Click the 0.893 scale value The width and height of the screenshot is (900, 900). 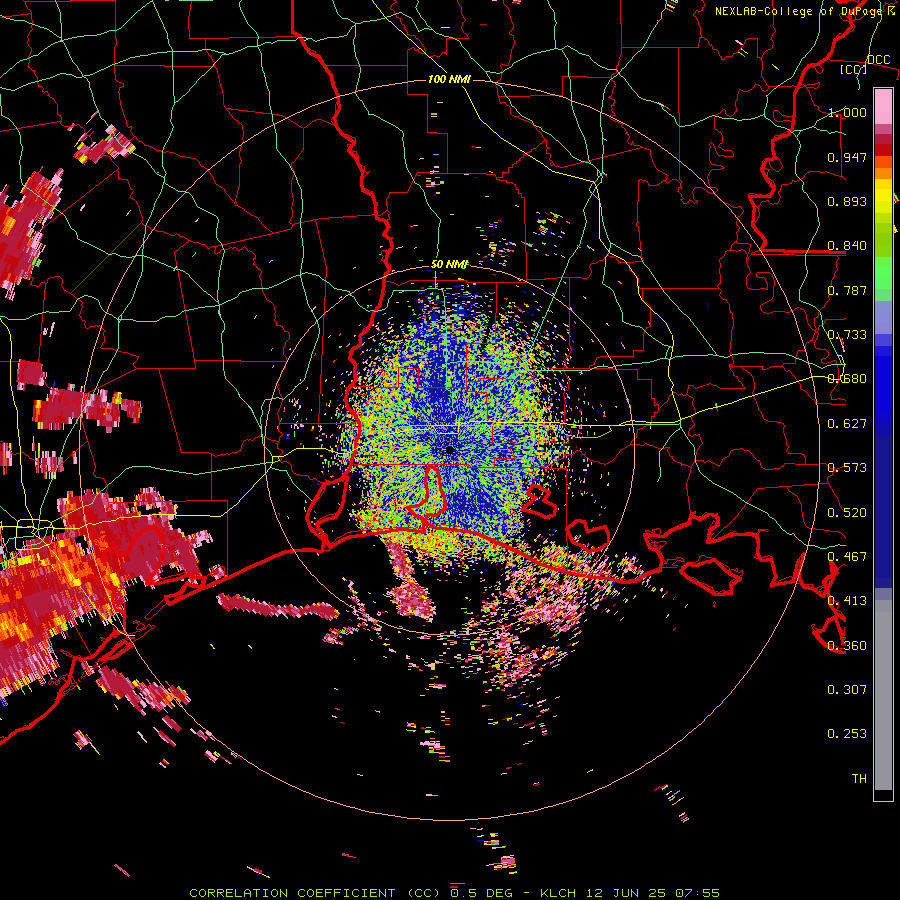click(x=847, y=201)
